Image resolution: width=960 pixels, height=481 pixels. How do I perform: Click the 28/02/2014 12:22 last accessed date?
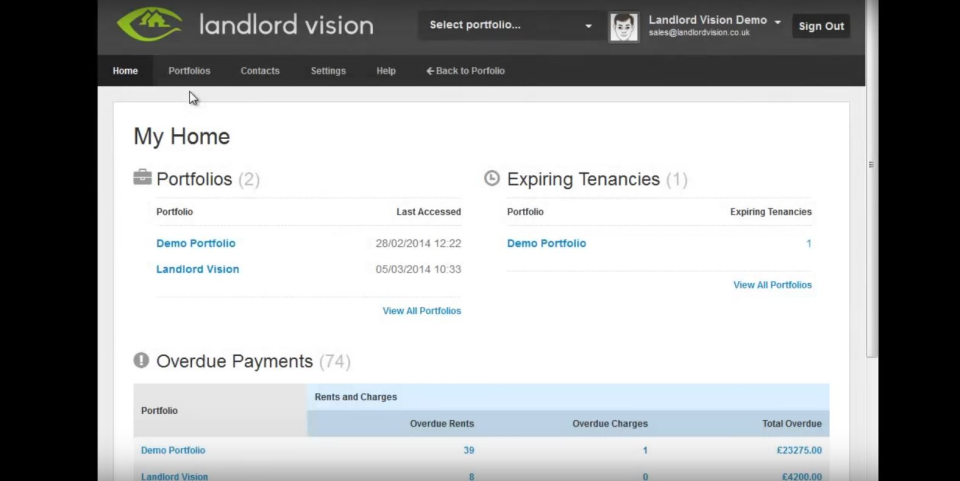418,244
